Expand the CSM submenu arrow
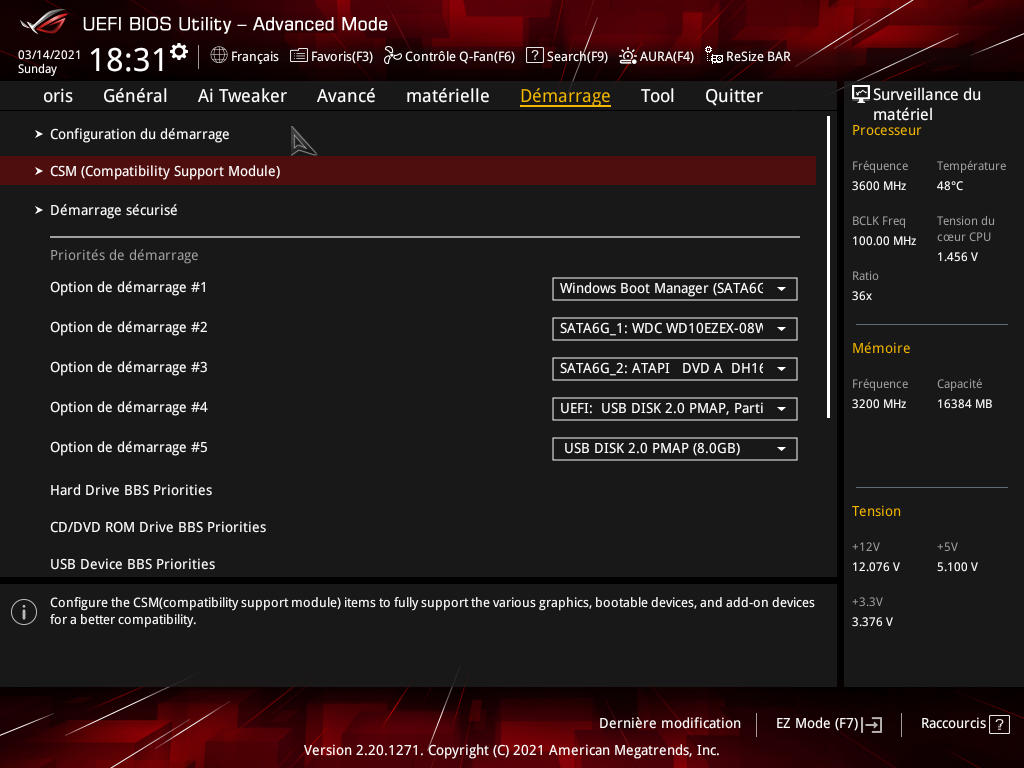This screenshot has height=768, width=1024. click(x=39, y=171)
